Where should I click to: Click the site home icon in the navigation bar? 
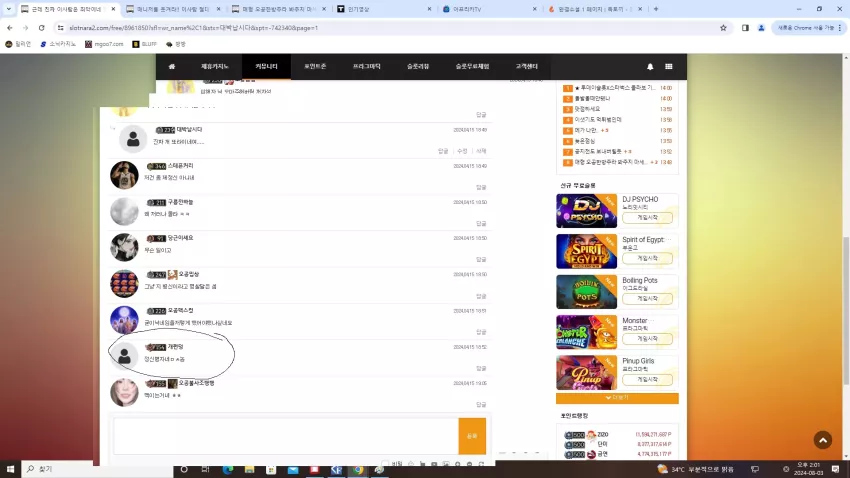(172, 67)
